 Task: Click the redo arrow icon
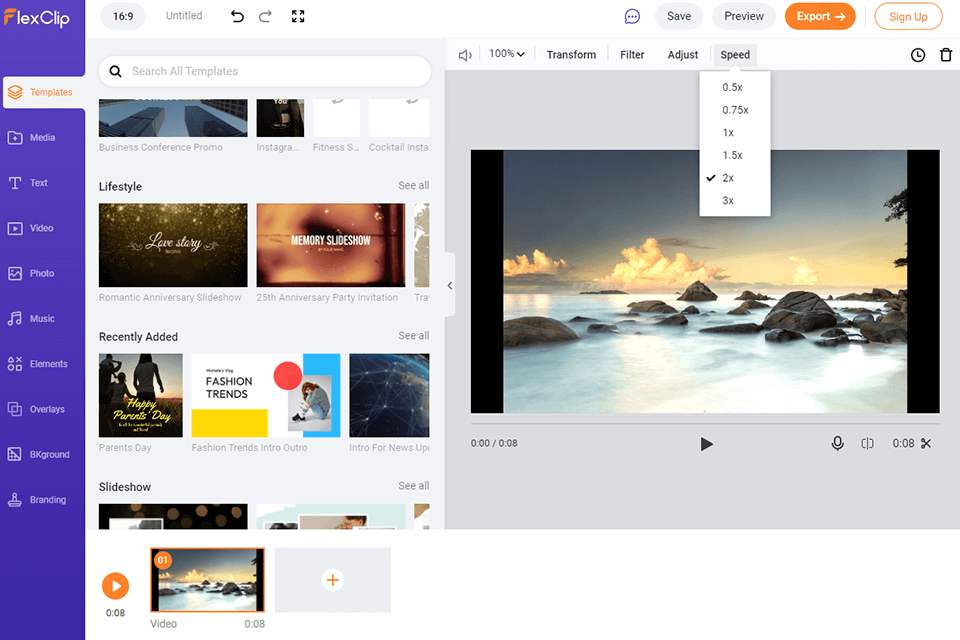265,16
